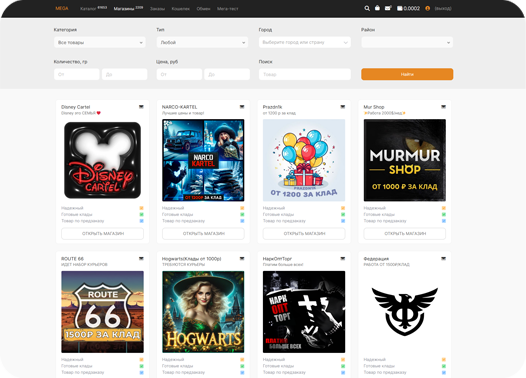Screen dimensions: 526x378
Task: Click the message icon on ROUTE 66 card
Action: [x=141, y=259]
